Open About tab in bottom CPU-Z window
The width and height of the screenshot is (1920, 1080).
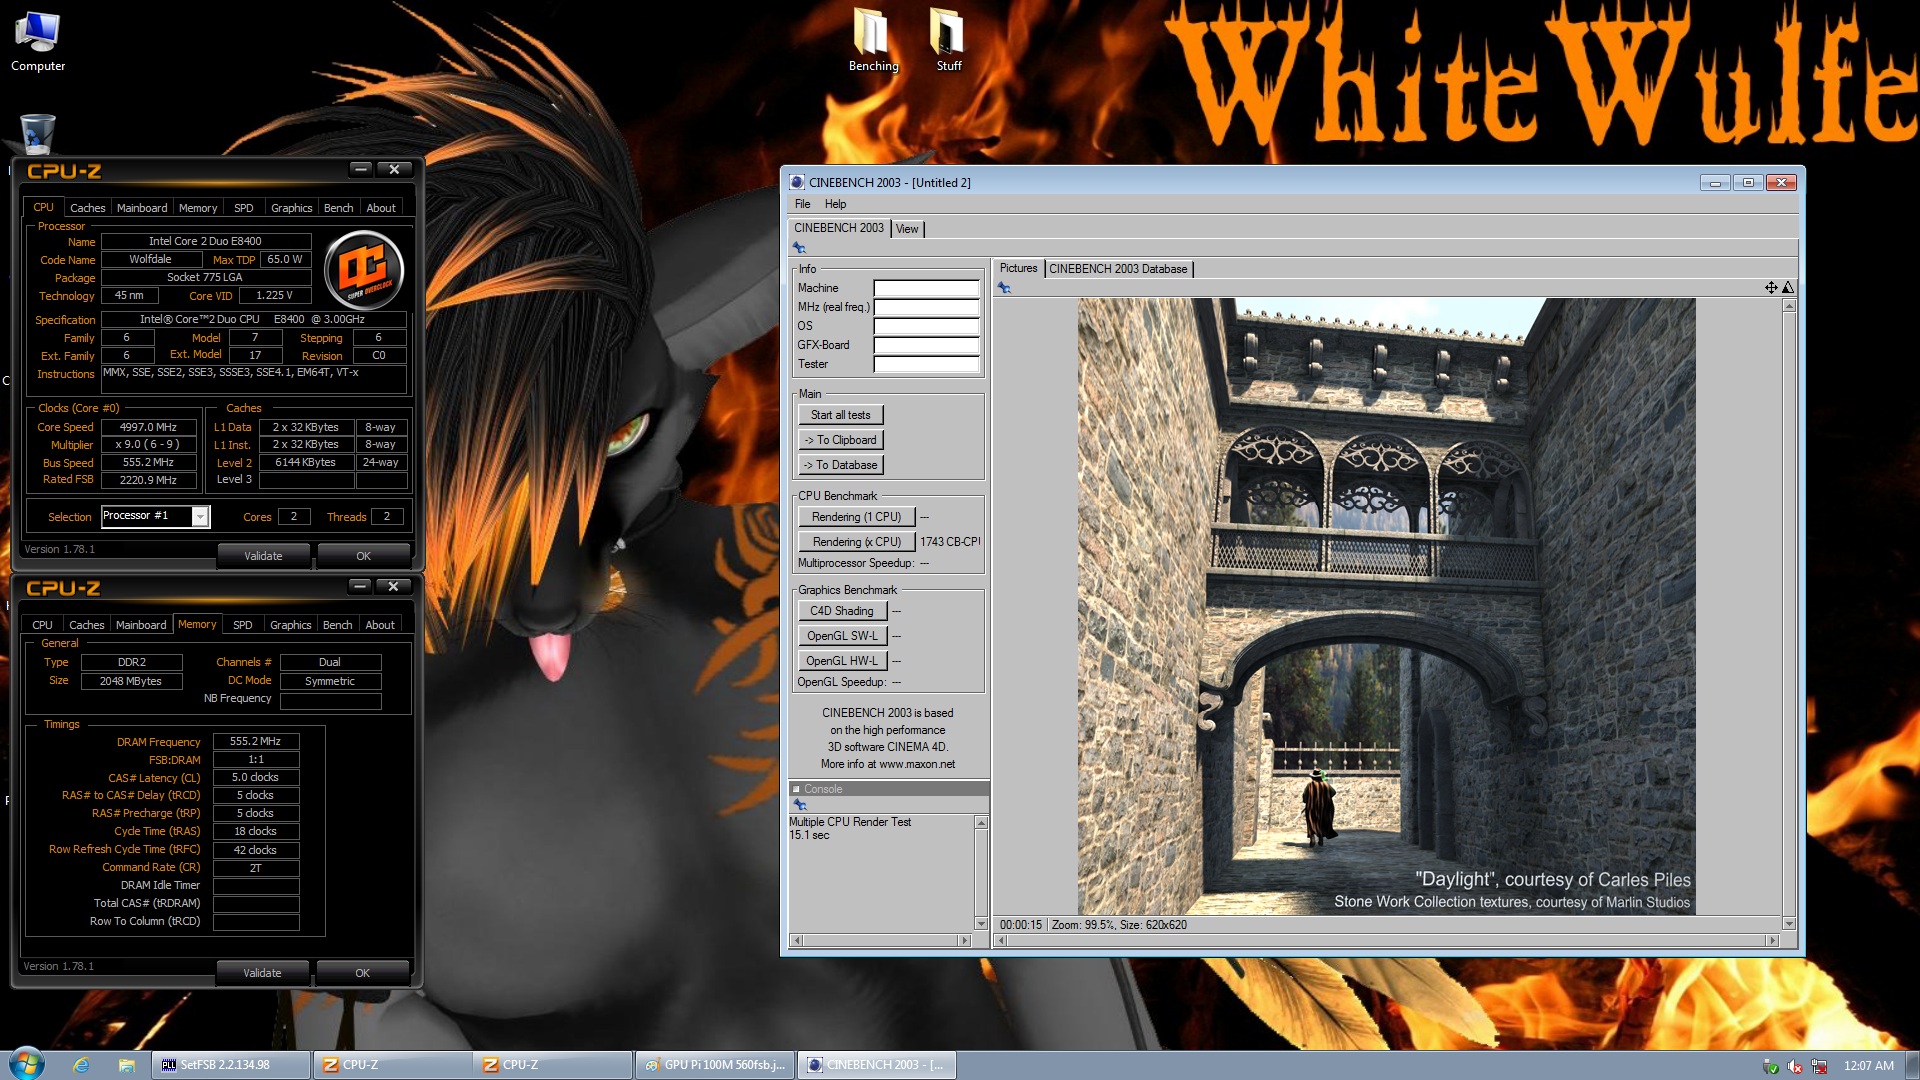point(380,625)
